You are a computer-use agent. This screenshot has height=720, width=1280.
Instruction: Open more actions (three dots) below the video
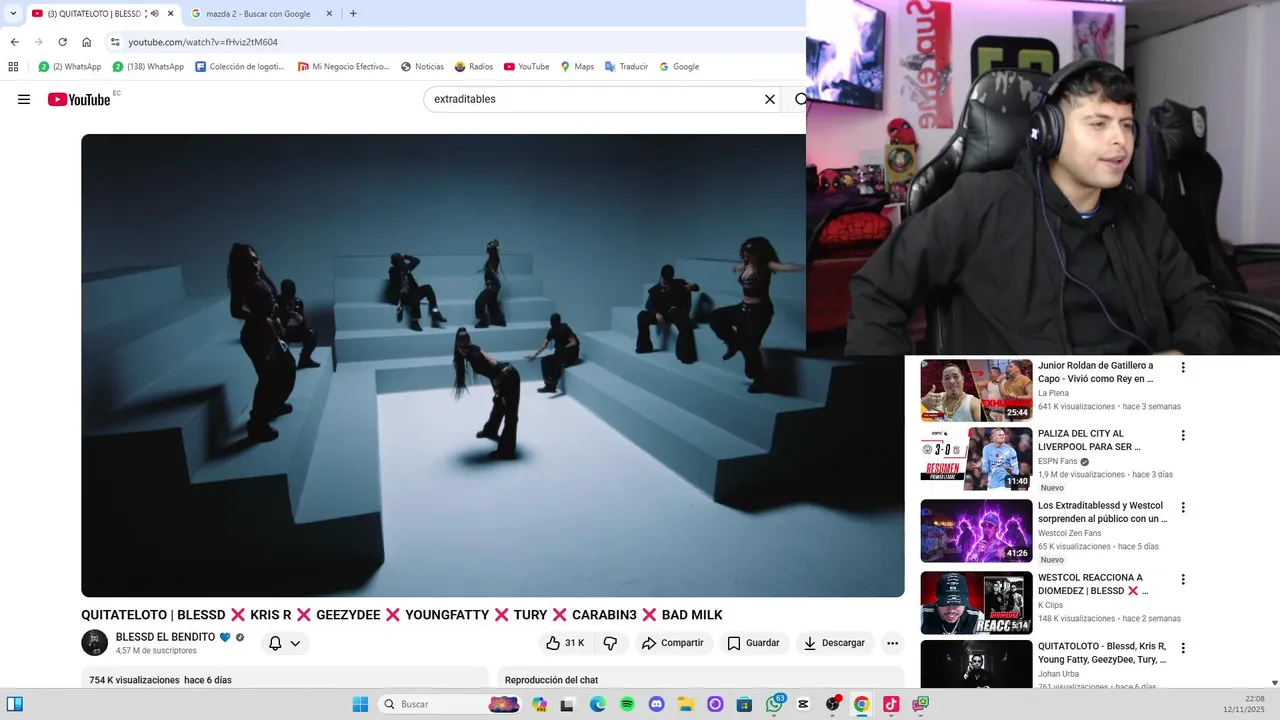893,643
